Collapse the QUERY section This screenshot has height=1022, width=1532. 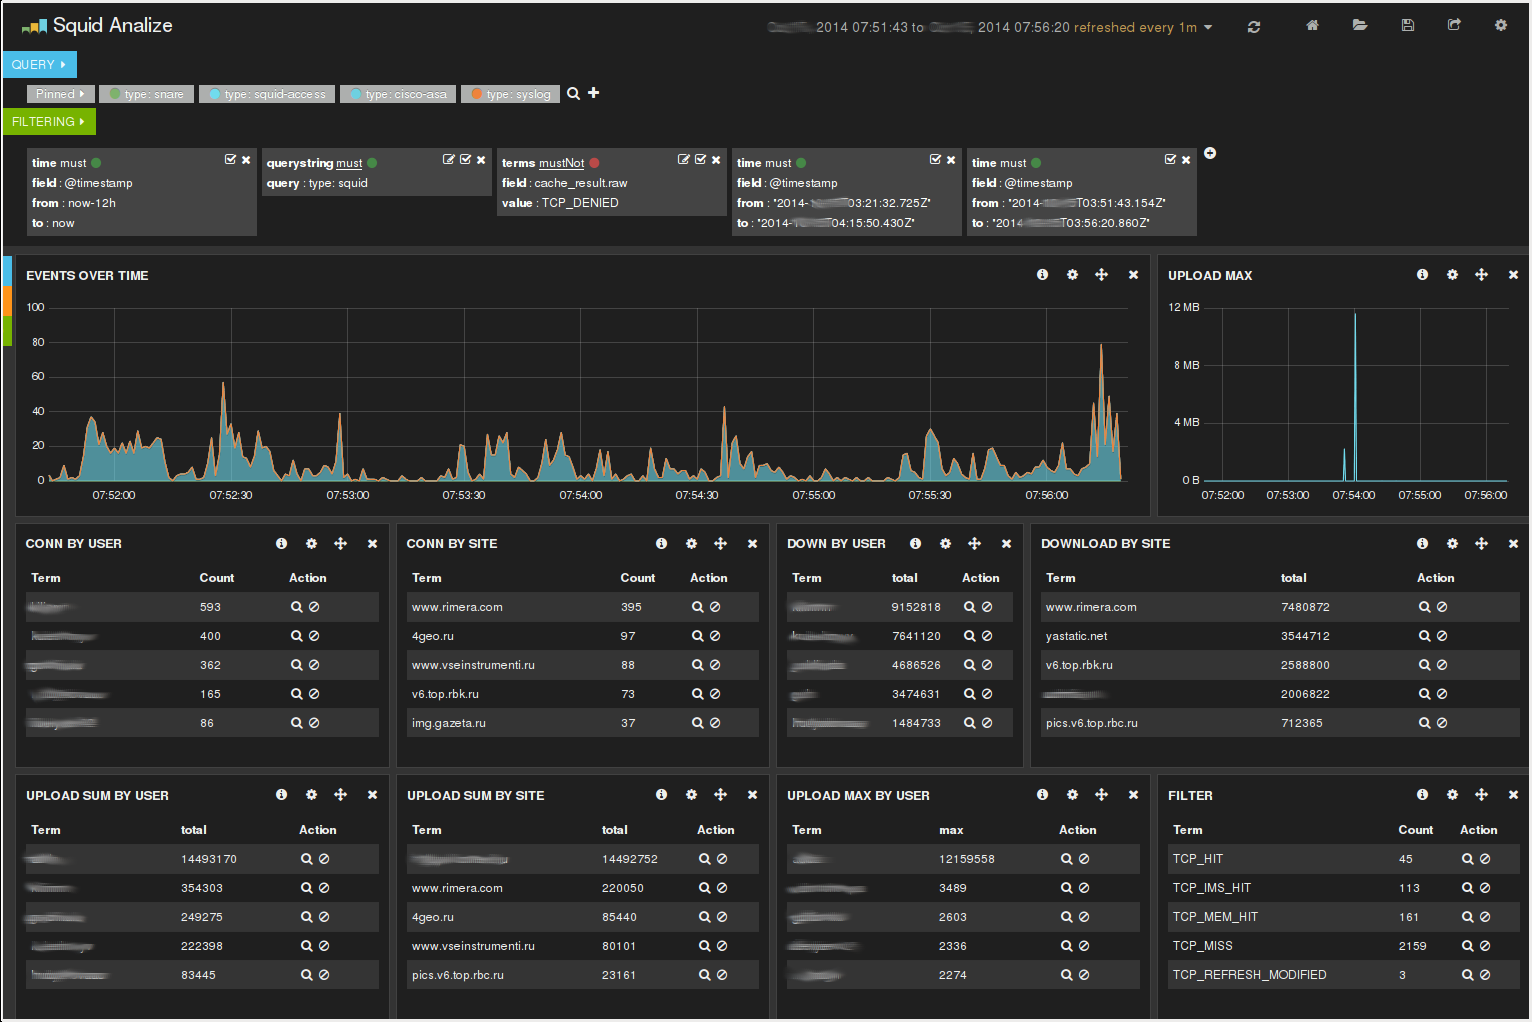tap(40, 64)
